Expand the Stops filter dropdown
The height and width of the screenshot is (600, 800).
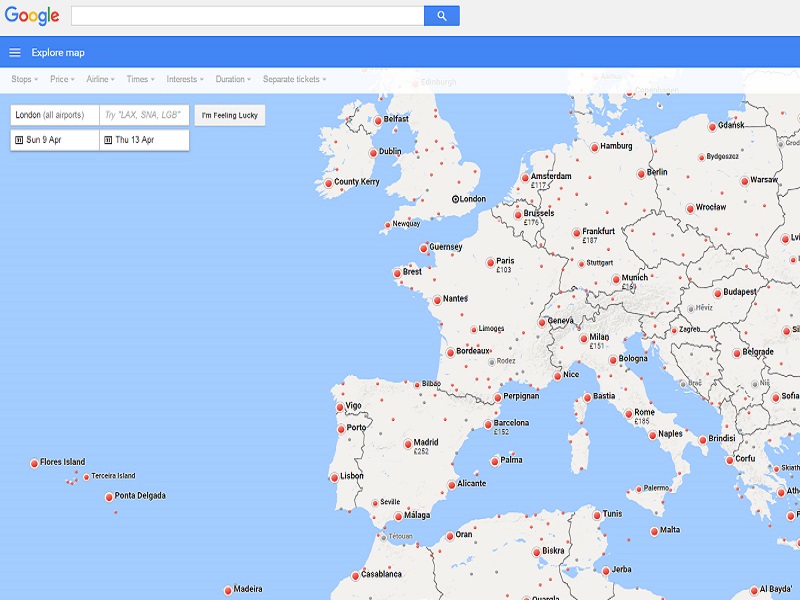24,79
